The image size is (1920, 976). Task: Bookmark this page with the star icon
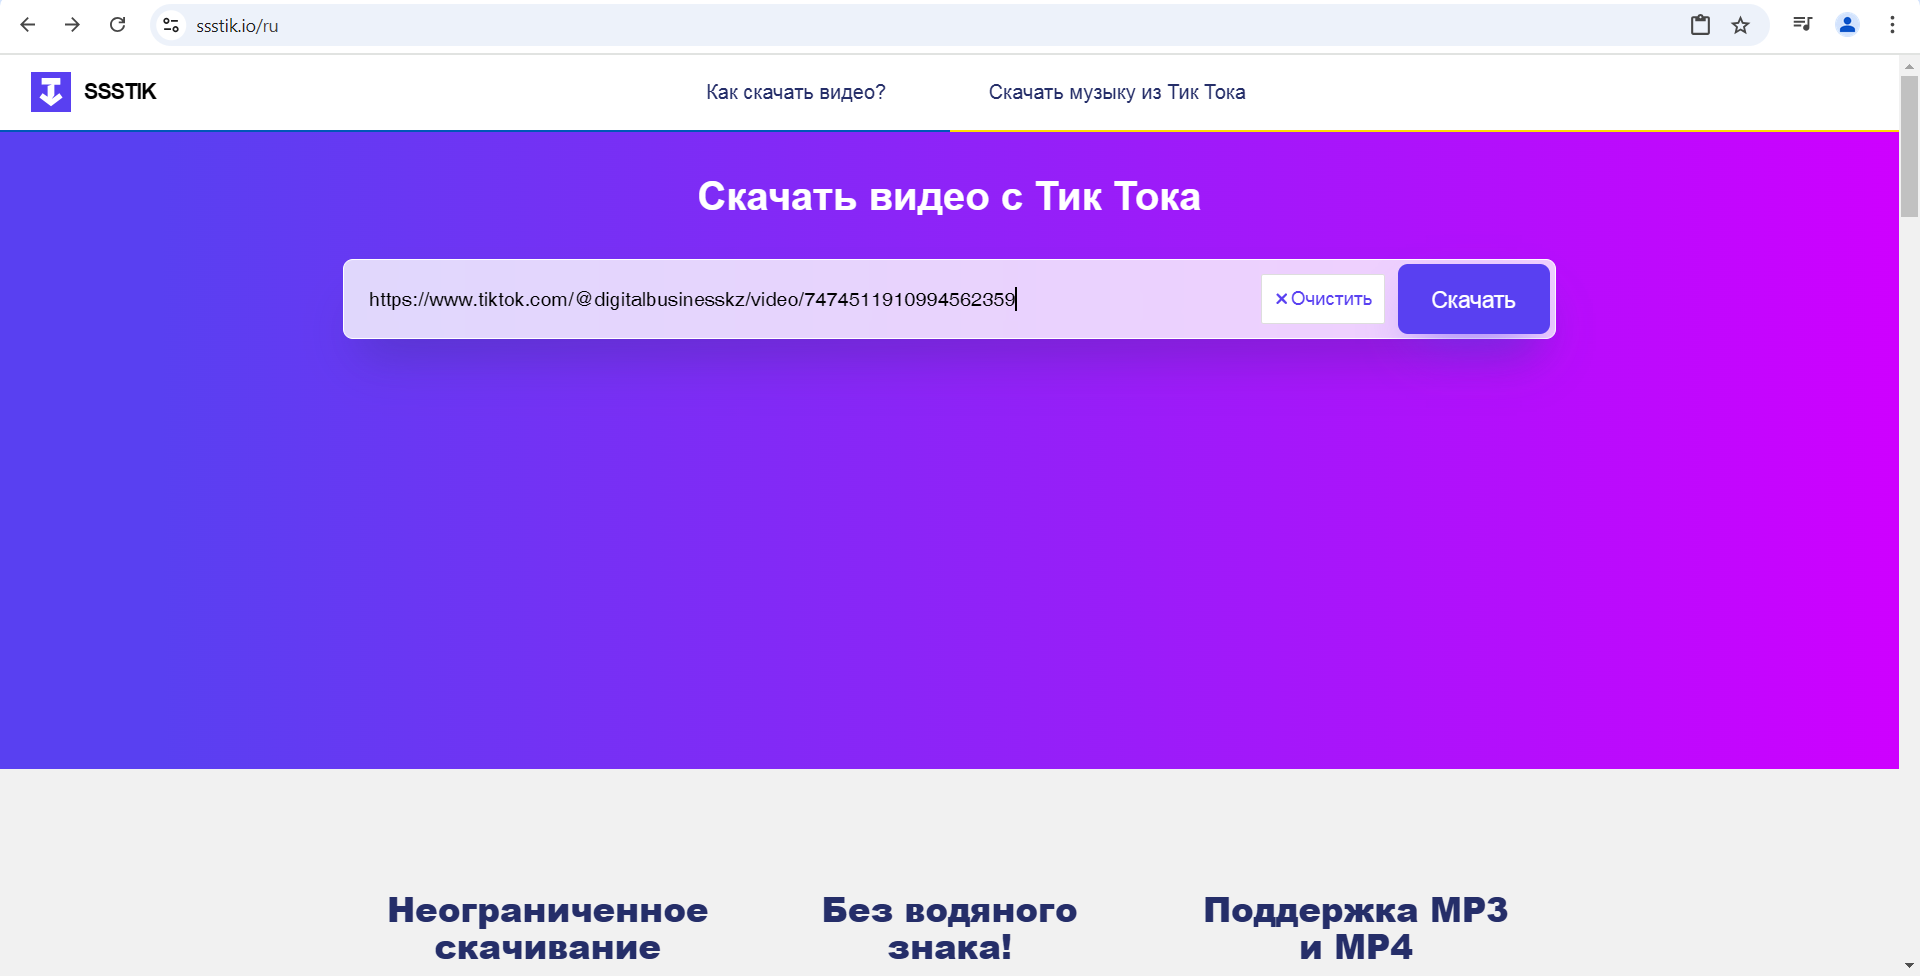click(1741, 25)
